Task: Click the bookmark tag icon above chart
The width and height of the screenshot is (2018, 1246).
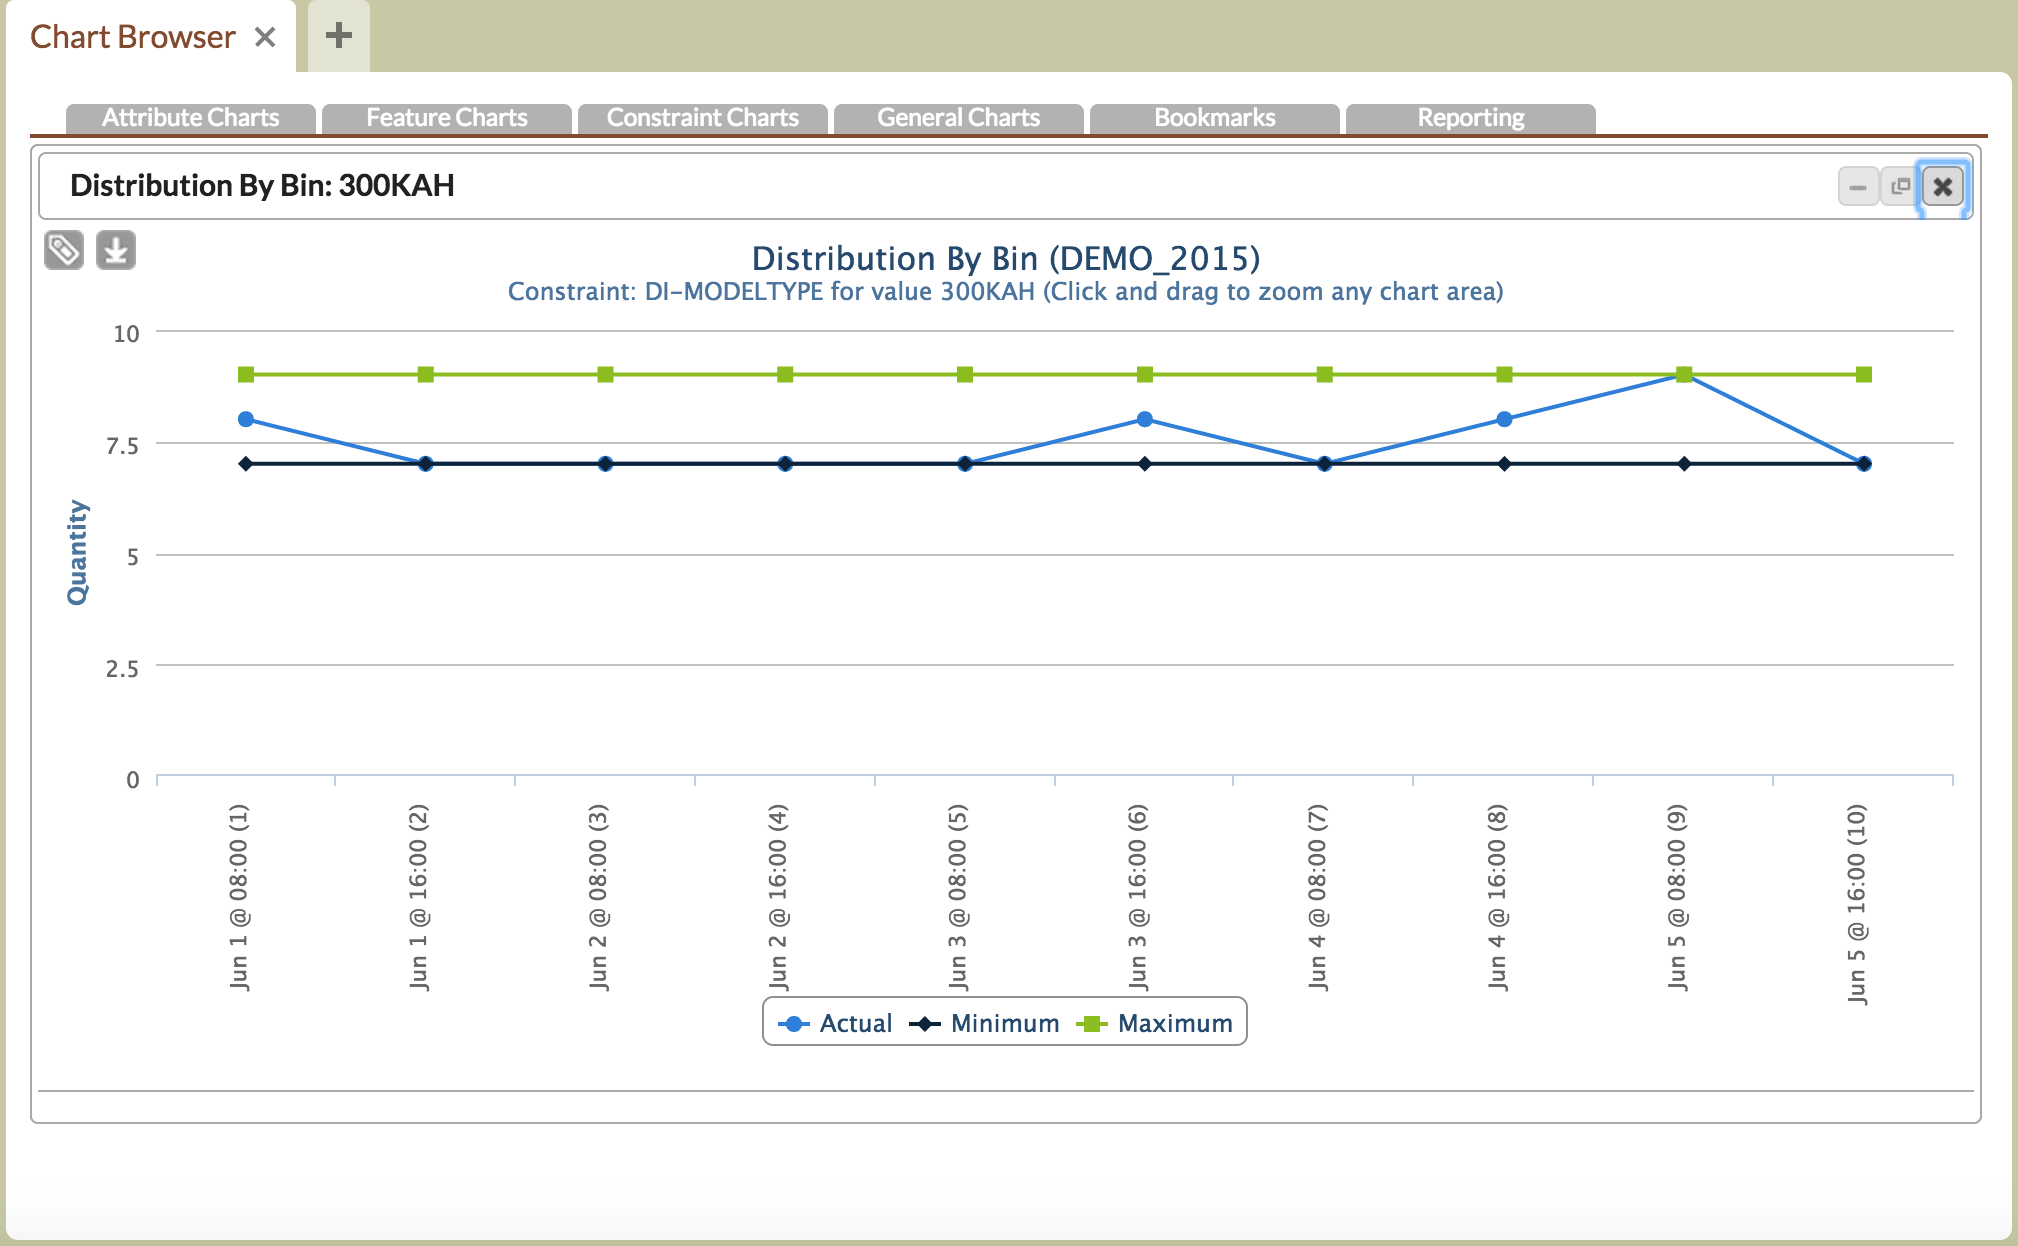Action: coord(64,250)
